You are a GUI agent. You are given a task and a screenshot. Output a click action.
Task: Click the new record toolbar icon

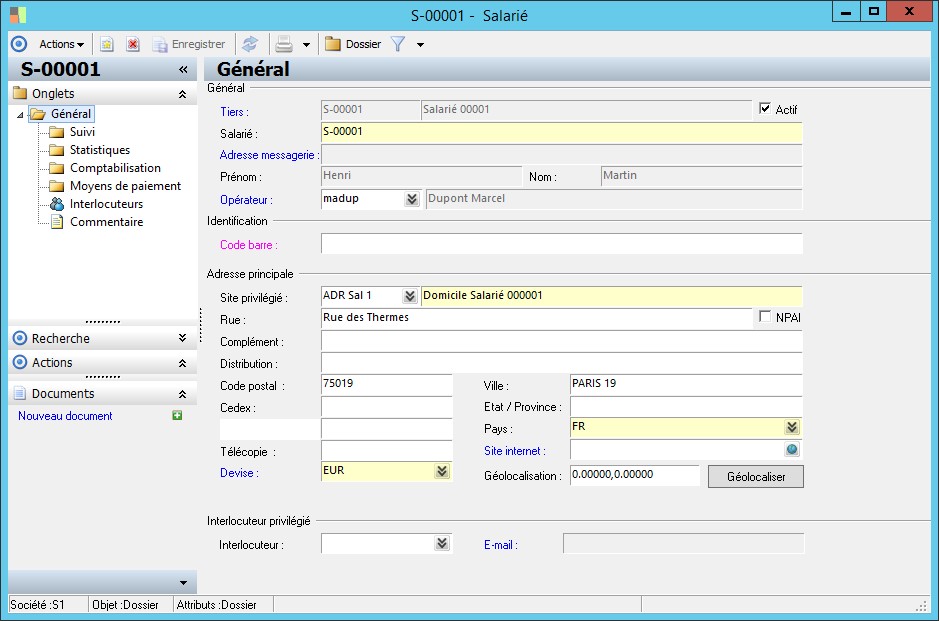106,44
